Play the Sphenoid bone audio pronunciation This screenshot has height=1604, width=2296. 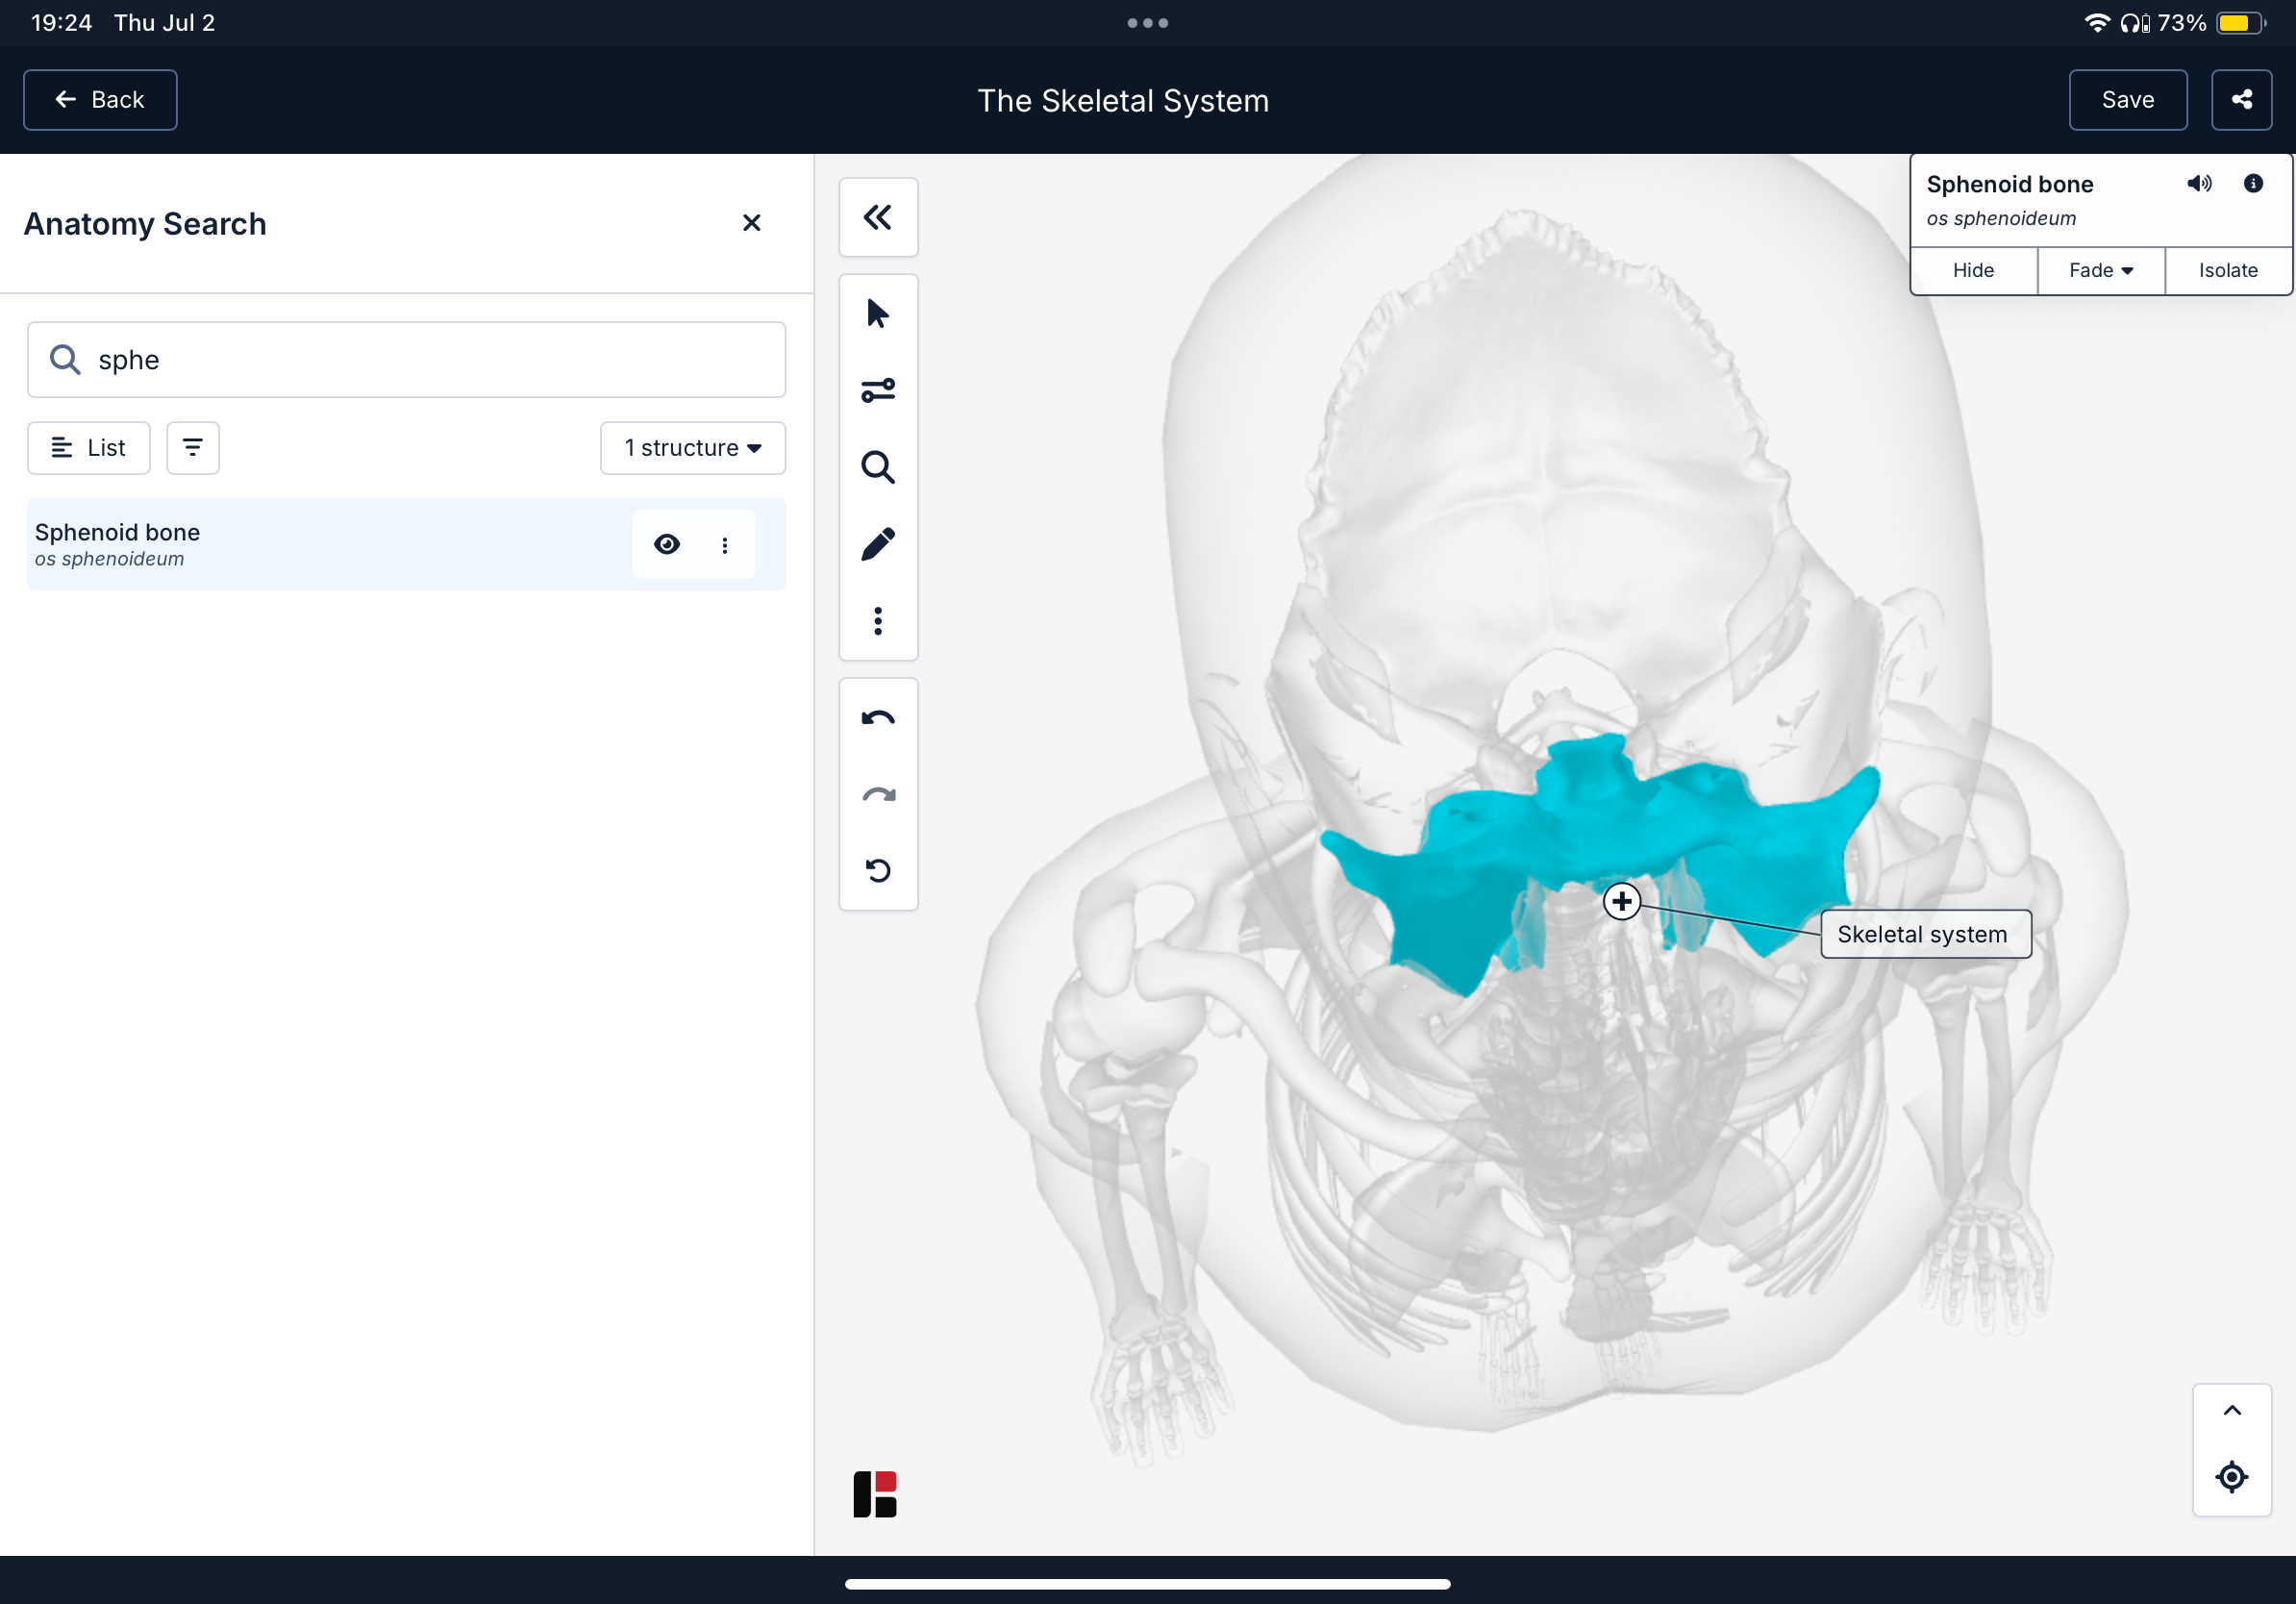tap(2199, 183)
